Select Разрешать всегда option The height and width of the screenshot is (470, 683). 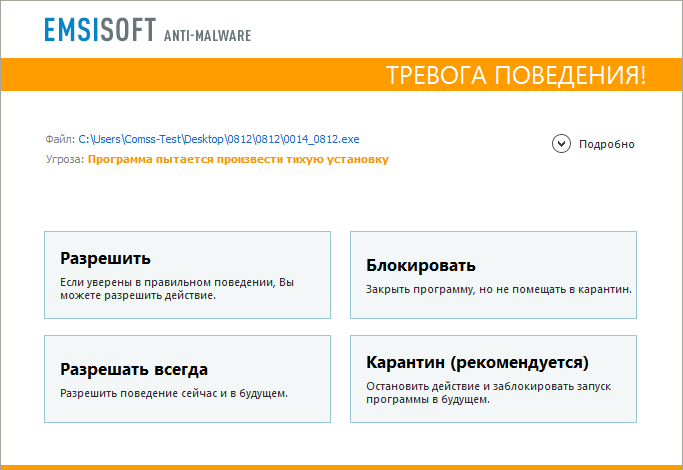point(187,379)
